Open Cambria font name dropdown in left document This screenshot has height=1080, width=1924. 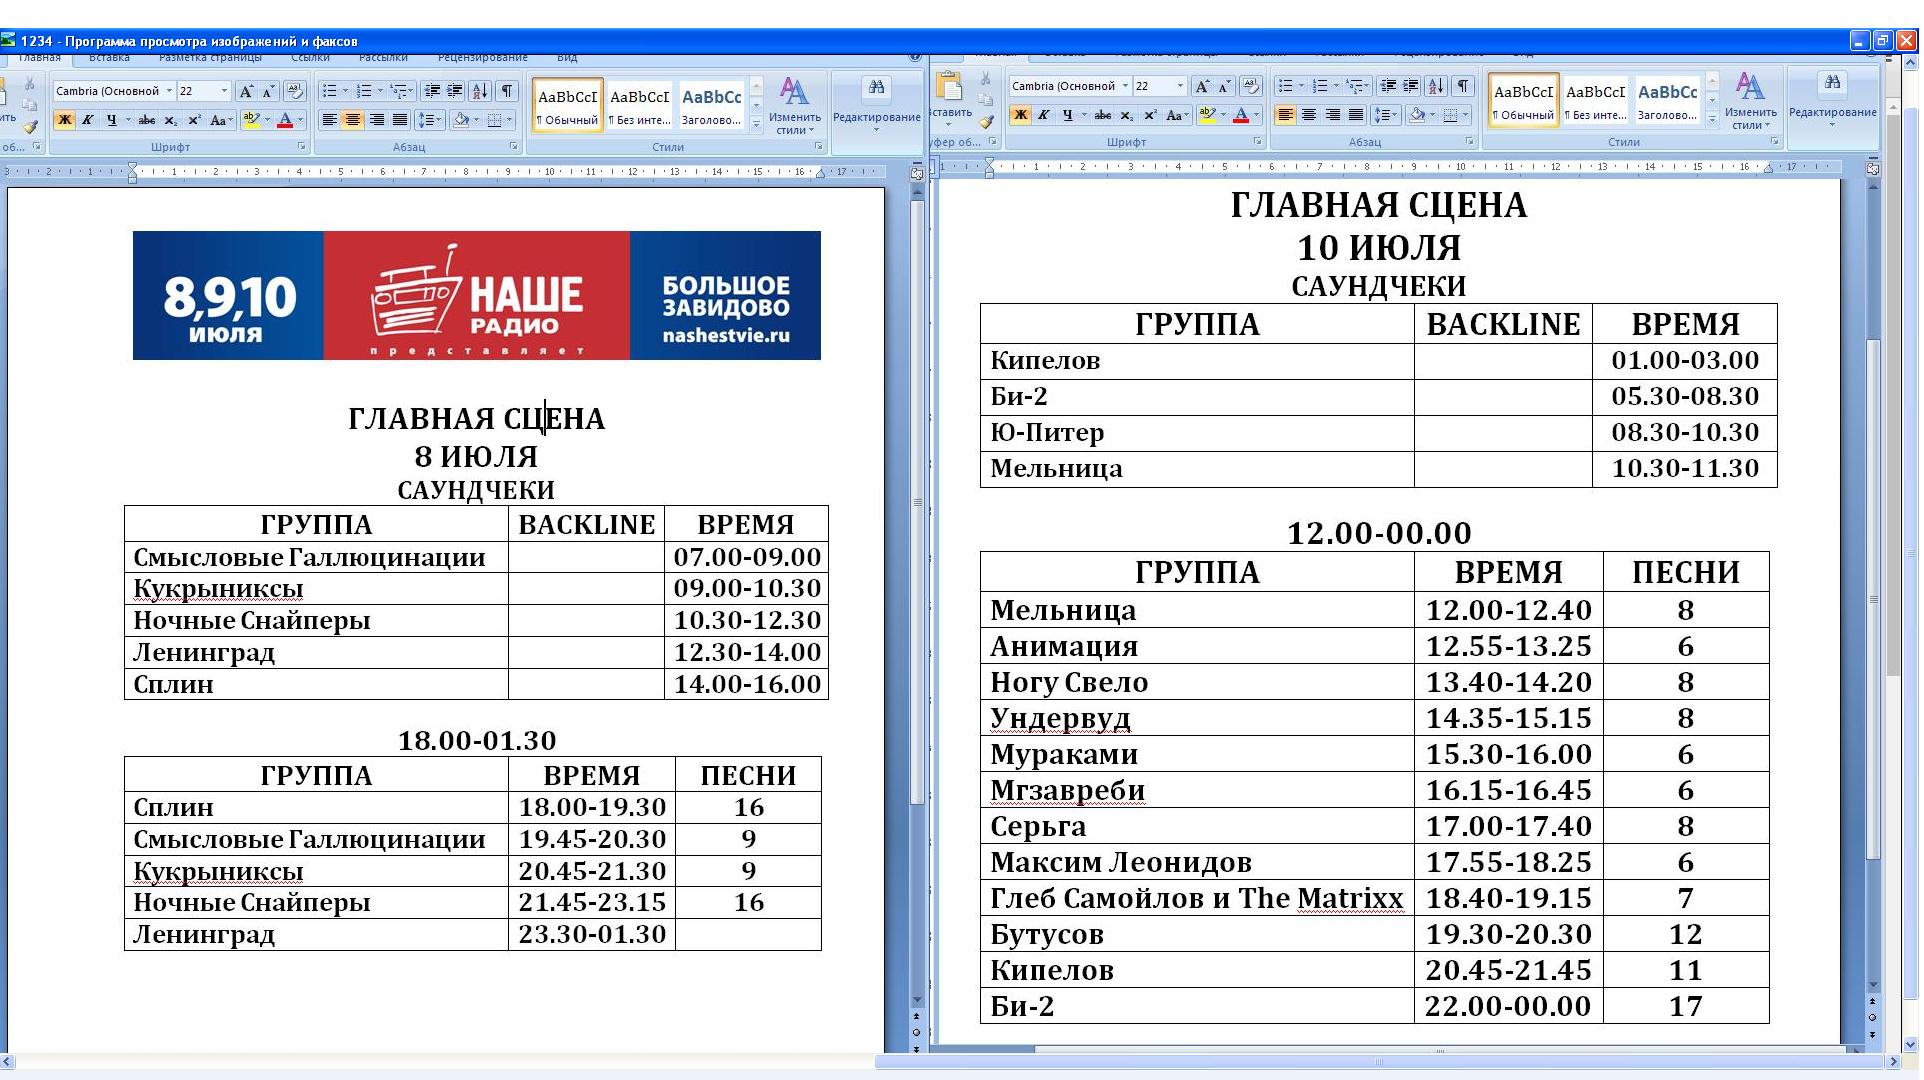coord(169,91)
